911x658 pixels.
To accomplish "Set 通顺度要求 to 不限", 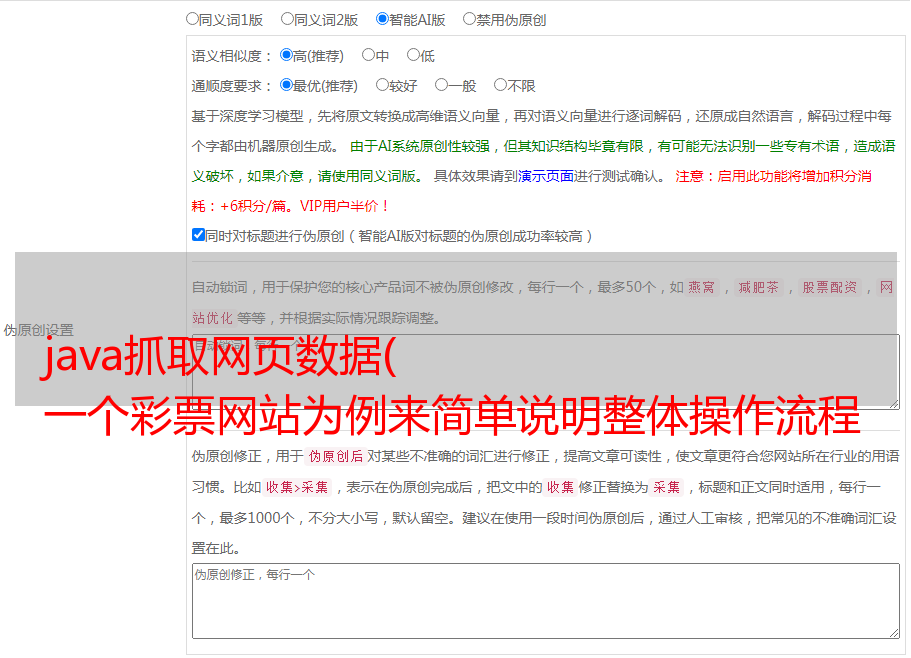I will pos(500,85).
